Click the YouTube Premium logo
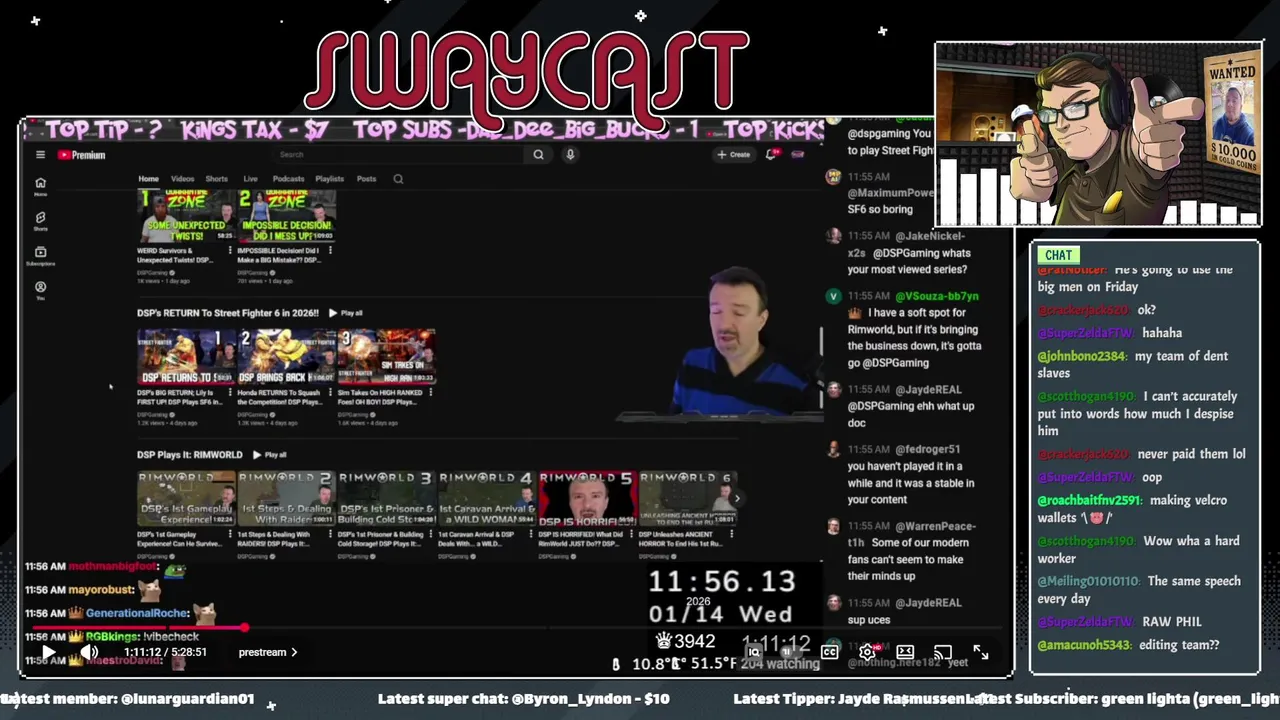This screenshot has width=1280, height=720. [81, 155]
